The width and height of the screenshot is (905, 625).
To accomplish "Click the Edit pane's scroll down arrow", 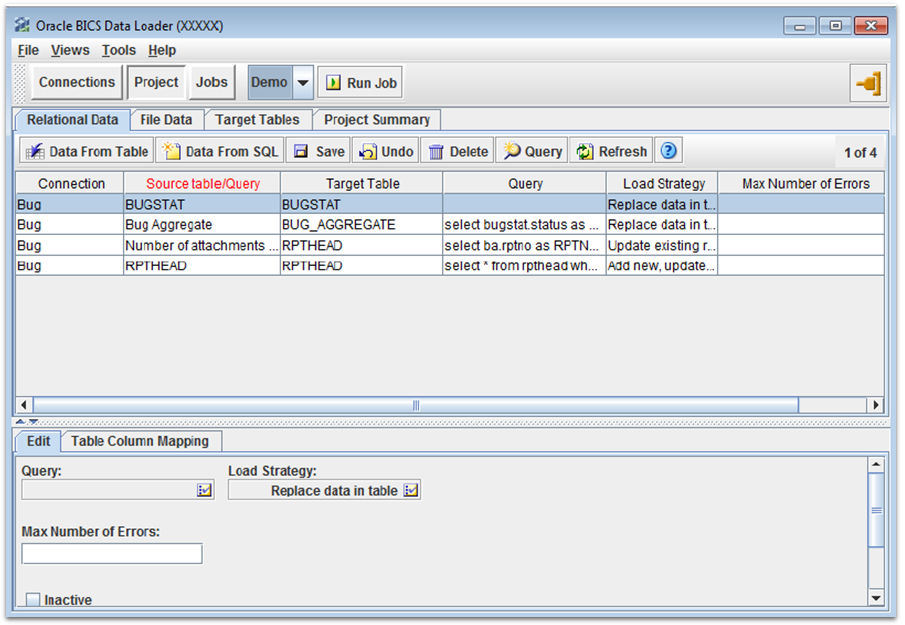I will click(876, 598).
